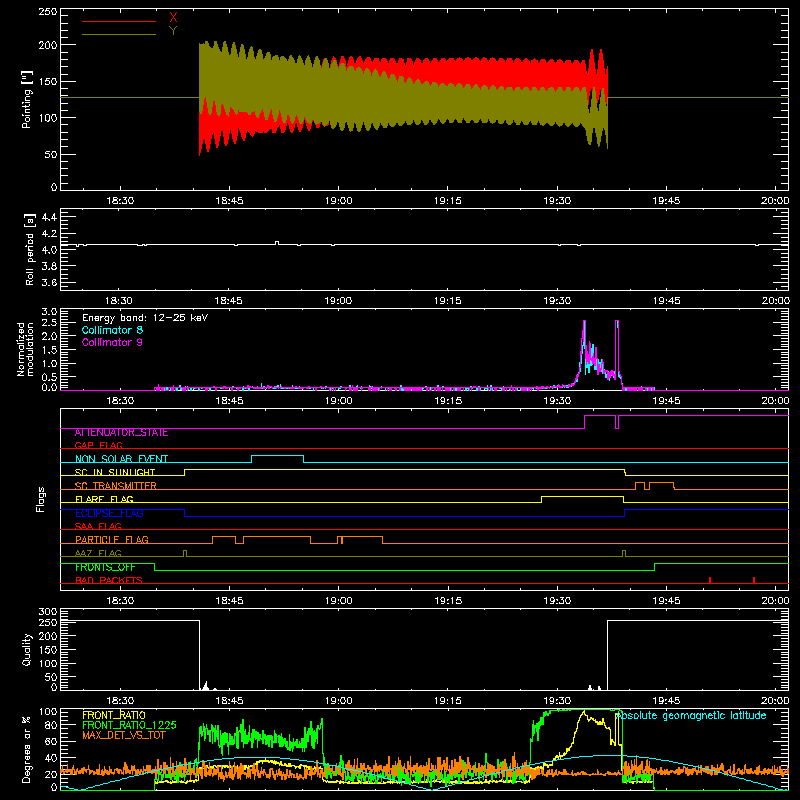Click the 19:15 time label under Roll period panel
The width and height of the screenshot is (800, 800).
click(447, 301)
